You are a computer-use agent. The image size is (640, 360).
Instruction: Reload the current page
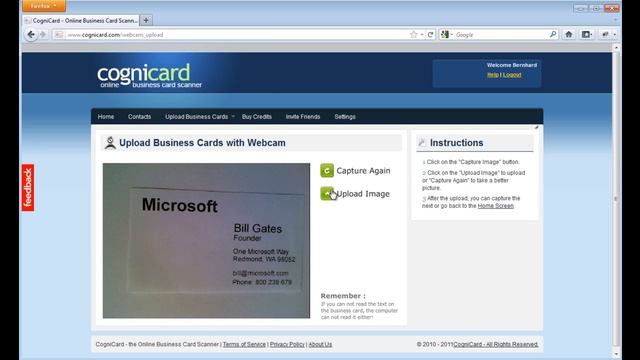pos(430,35)
